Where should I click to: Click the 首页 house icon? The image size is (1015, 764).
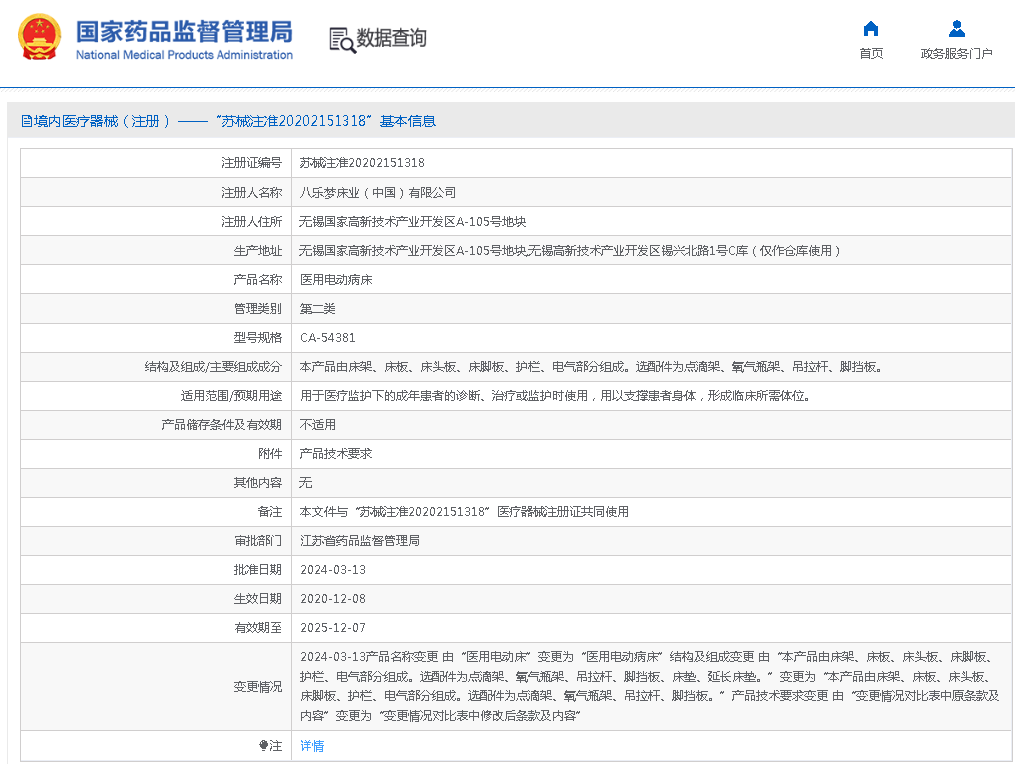tap(871, 29)
